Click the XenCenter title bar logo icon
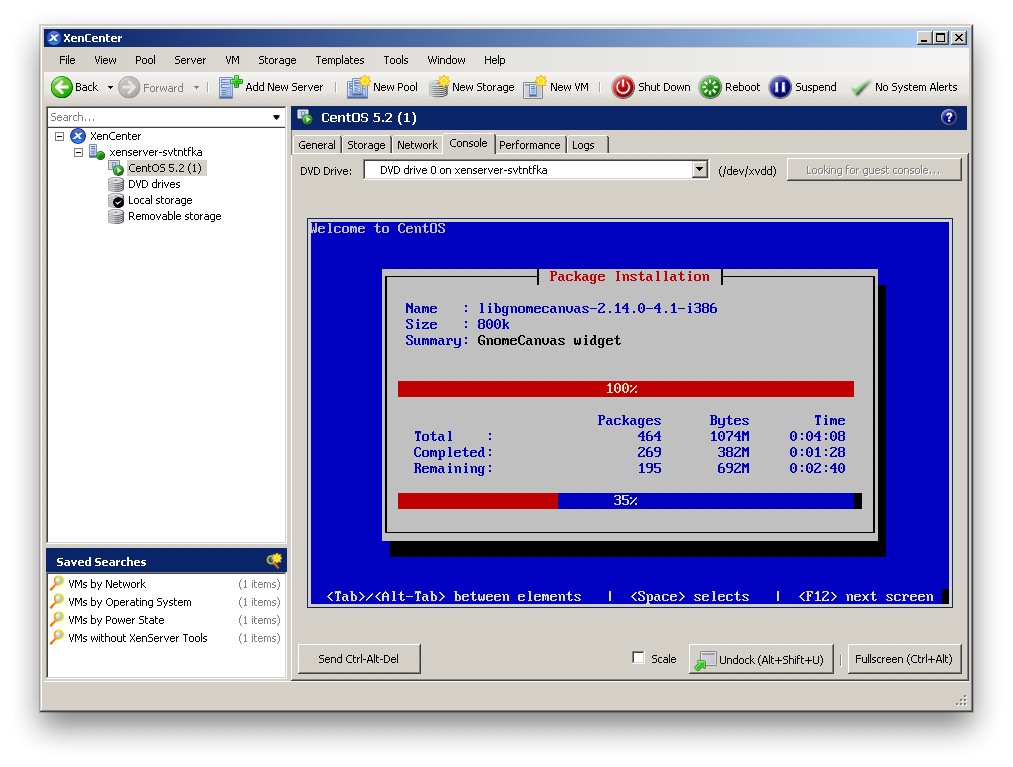 54,37
